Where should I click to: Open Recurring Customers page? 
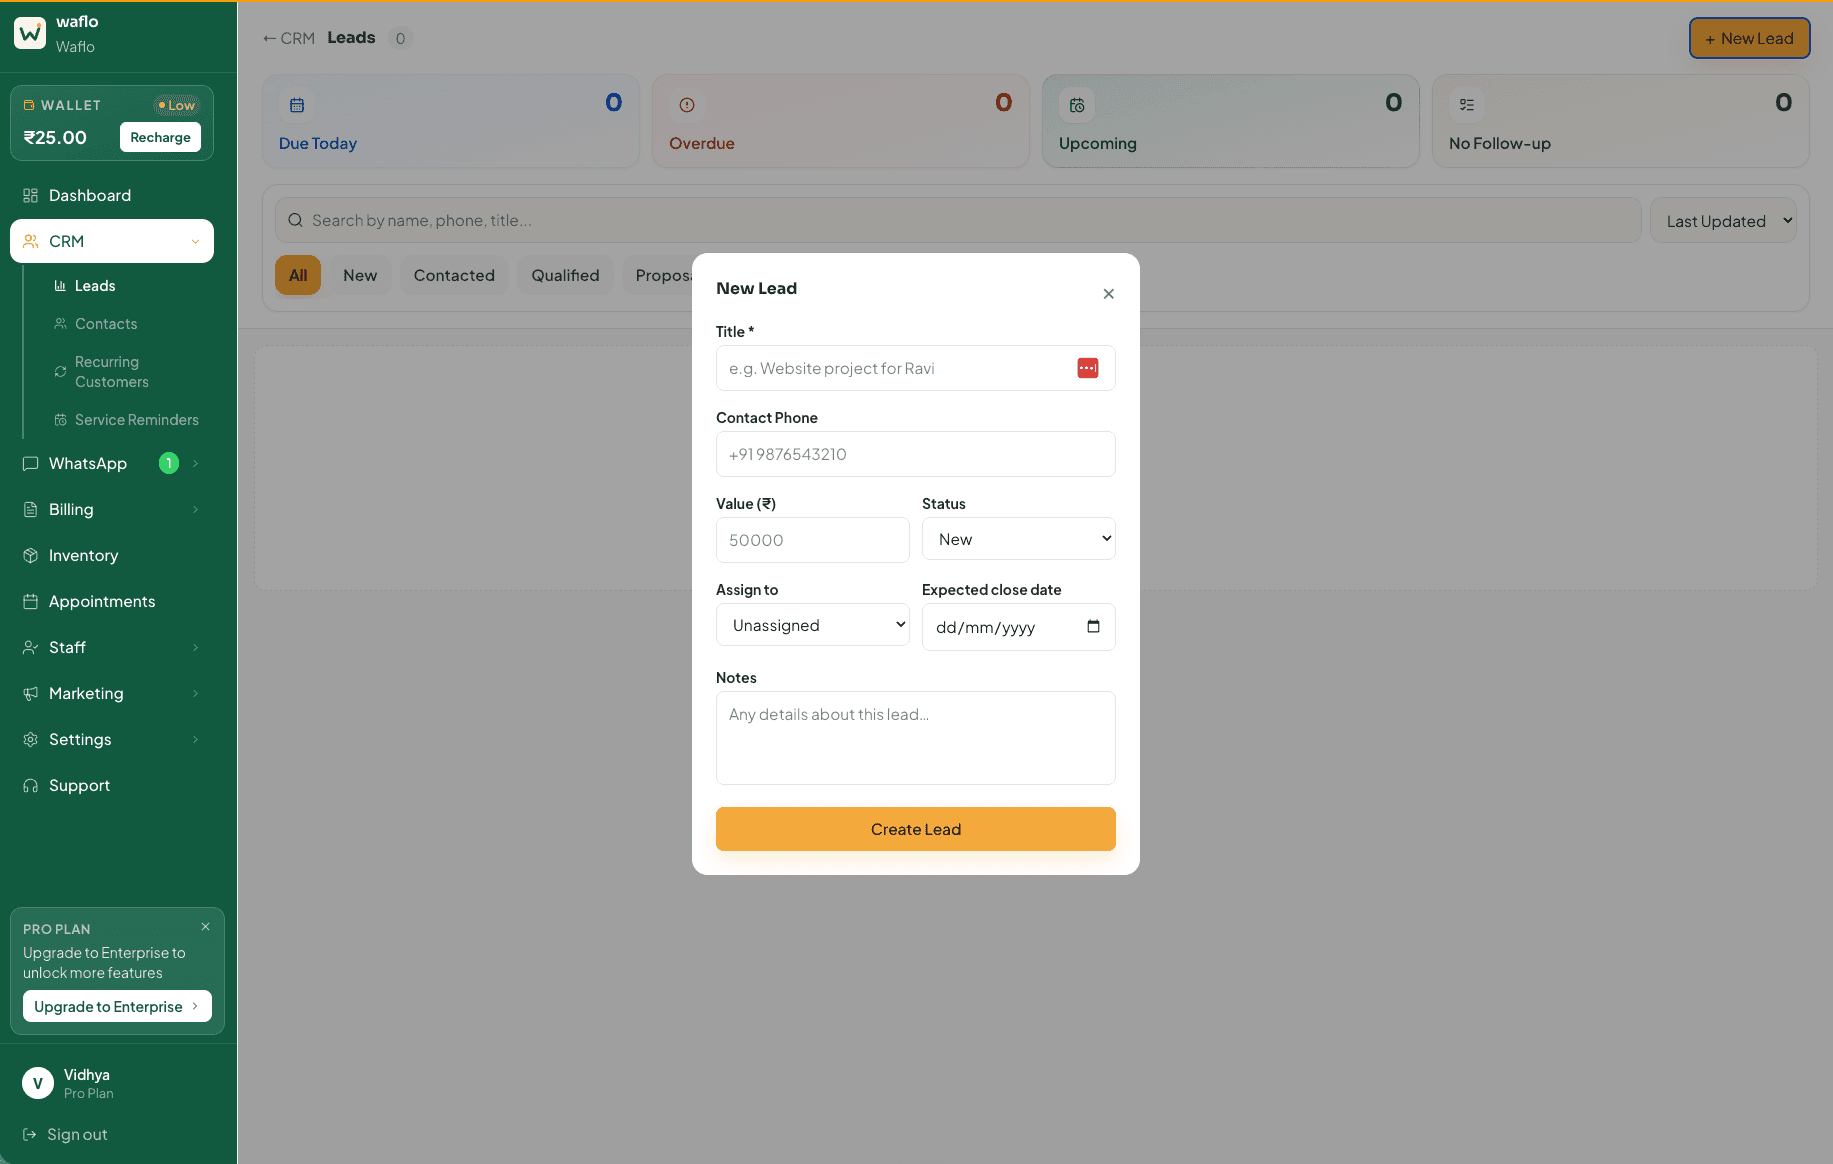coord(111,372)
